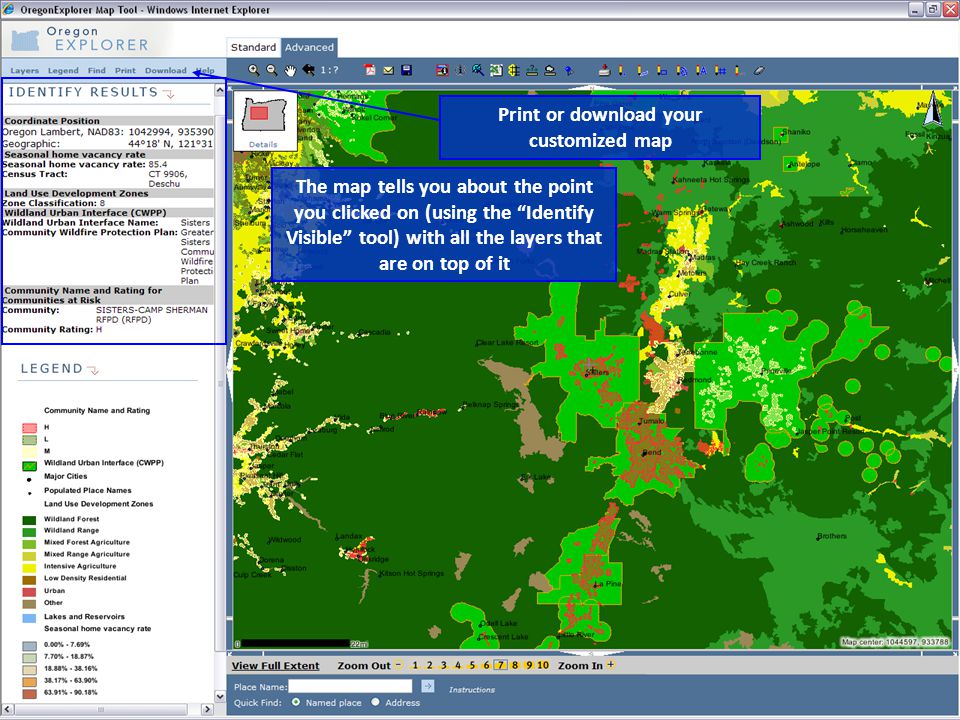Set zoom level to 3
Image resolution: width=960 pixels, height=720 pixels.
[443, 665]
